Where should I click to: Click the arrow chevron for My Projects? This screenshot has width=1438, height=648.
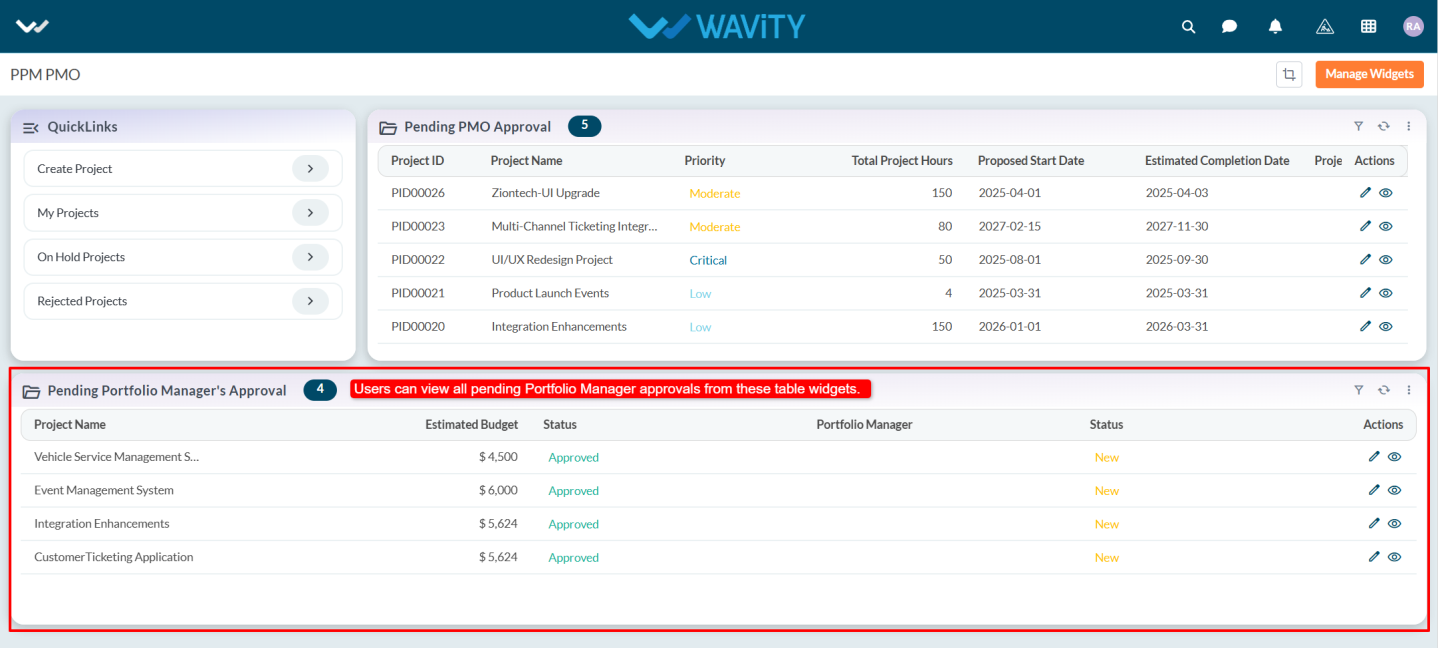[x=310, y=213]
